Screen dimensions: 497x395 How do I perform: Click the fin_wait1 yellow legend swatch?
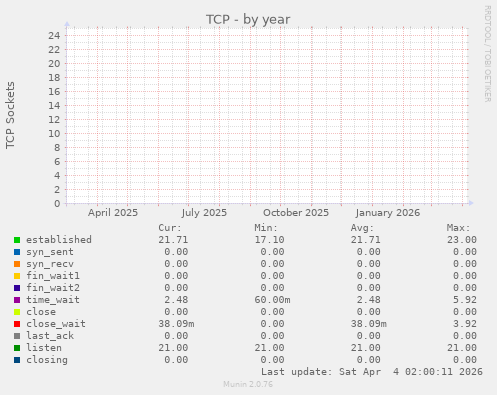17,276
